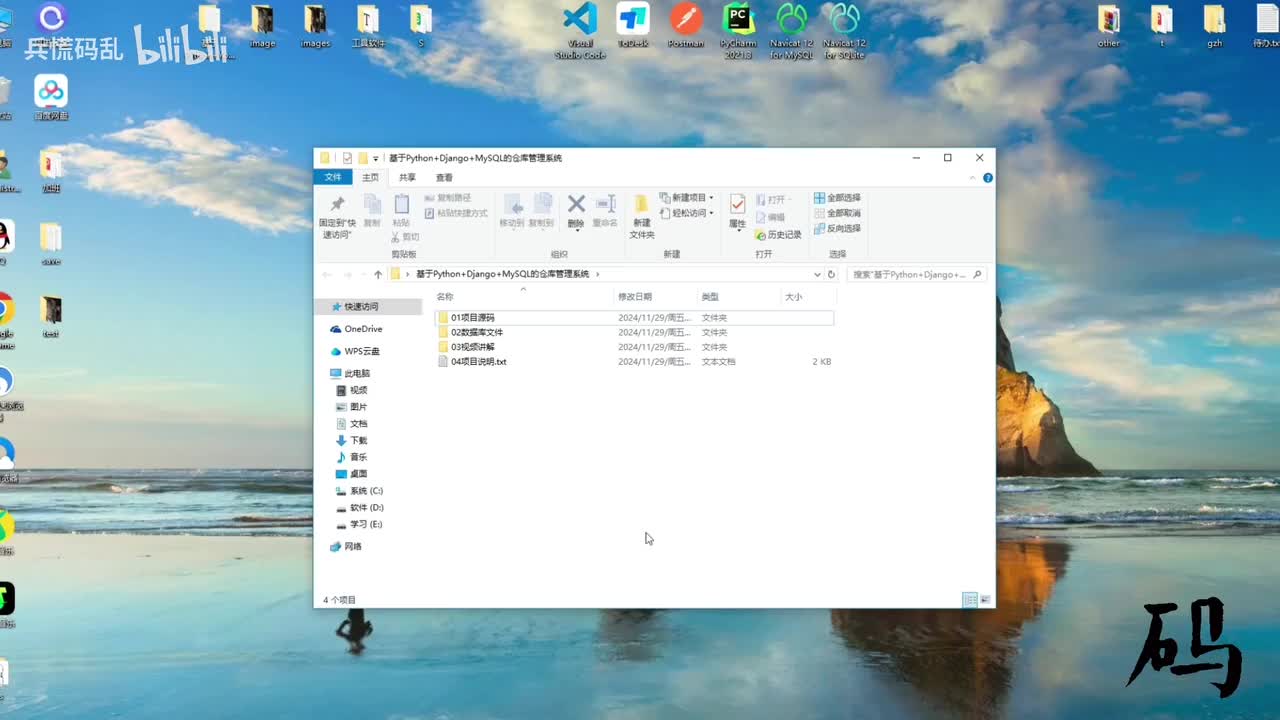This screenshot has width=1280, height=720.
Task: Click the Up one level arrow
Action: point(378,274)
